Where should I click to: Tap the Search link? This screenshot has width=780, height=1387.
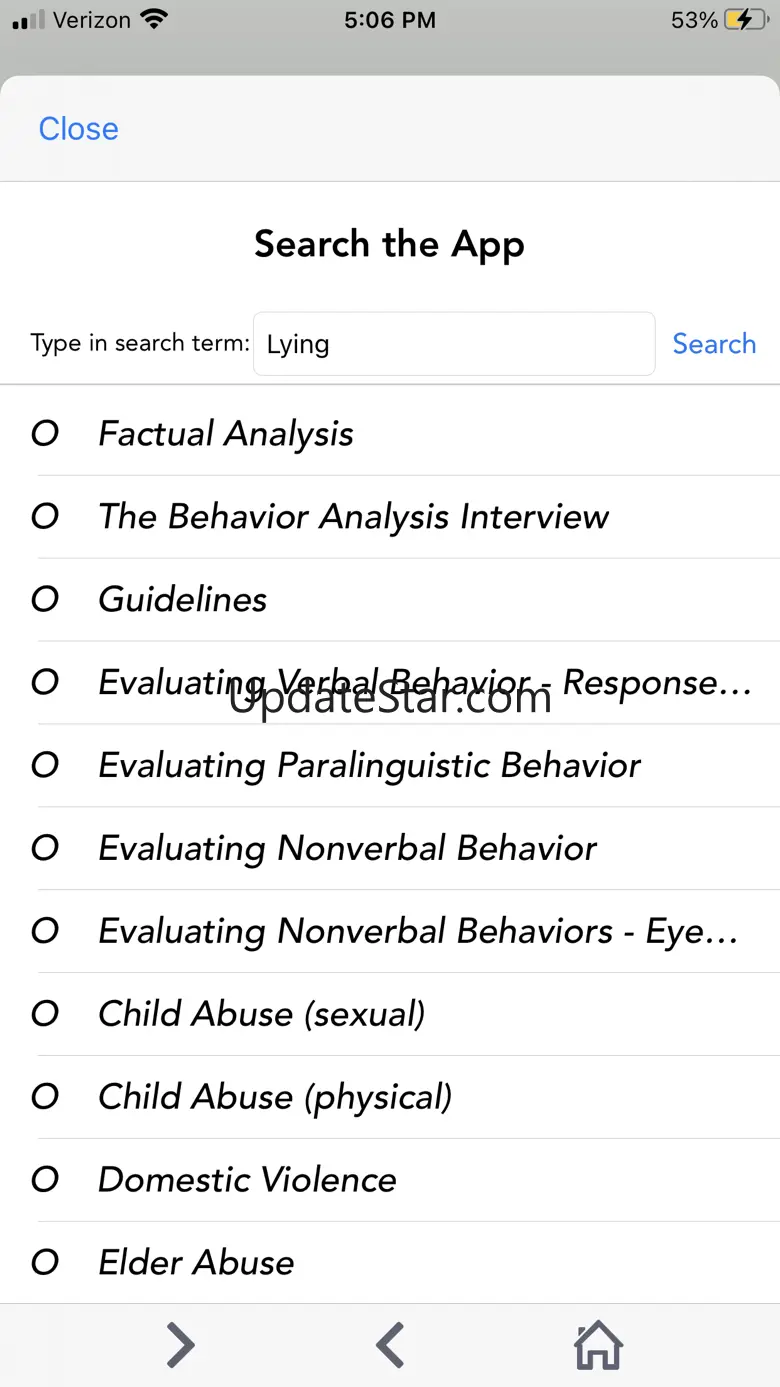coord(714,344)
